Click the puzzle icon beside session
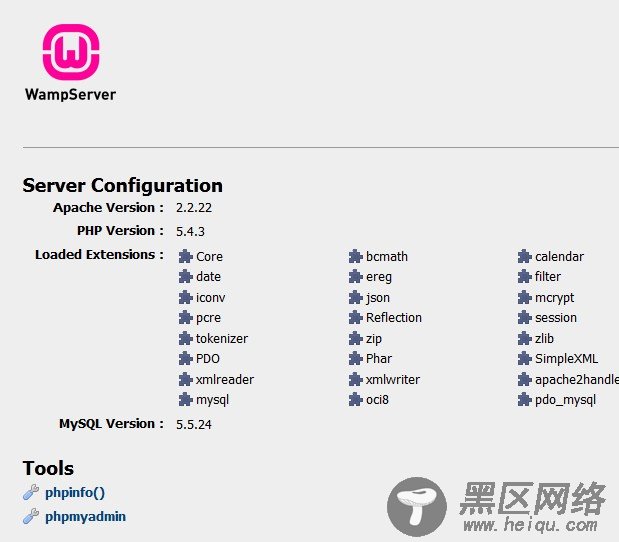Viewport: 619px width, 542px height. 524,317
